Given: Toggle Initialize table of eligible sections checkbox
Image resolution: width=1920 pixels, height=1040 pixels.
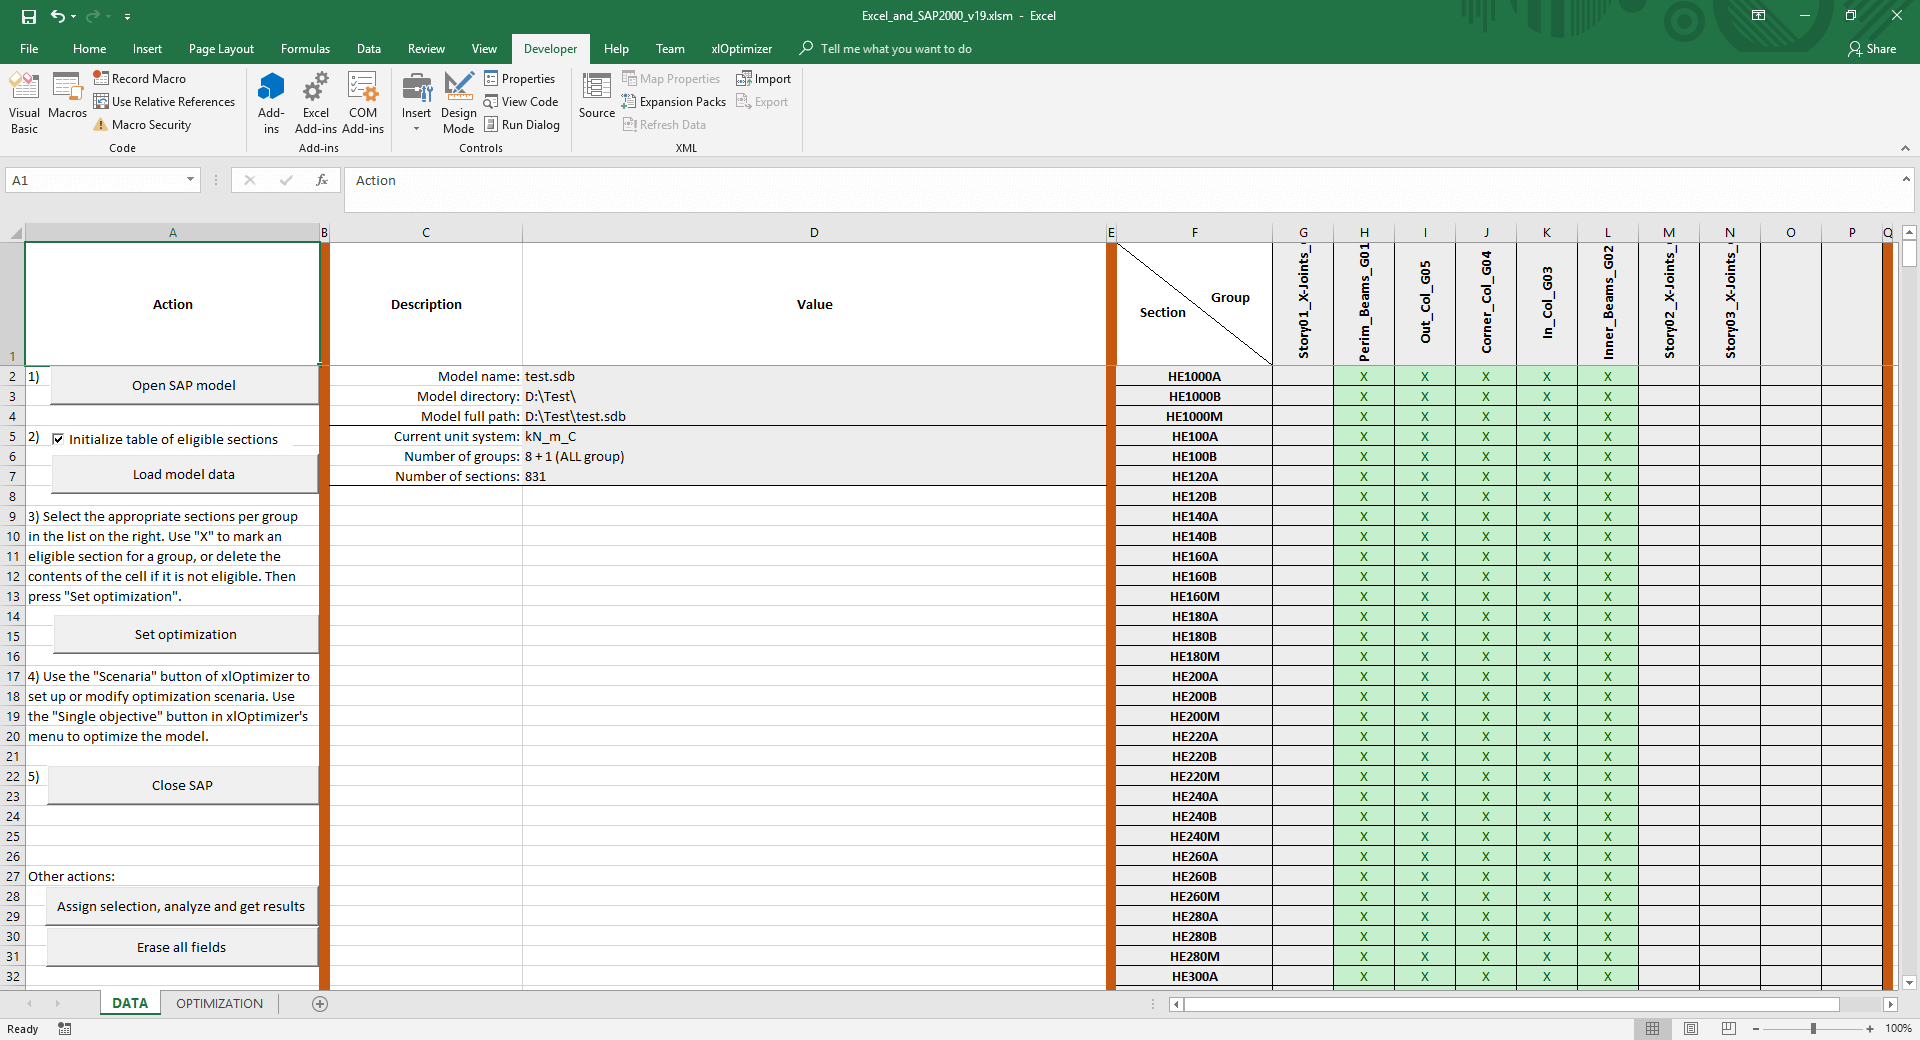Looking at the screenshot, I should point(58,439).
